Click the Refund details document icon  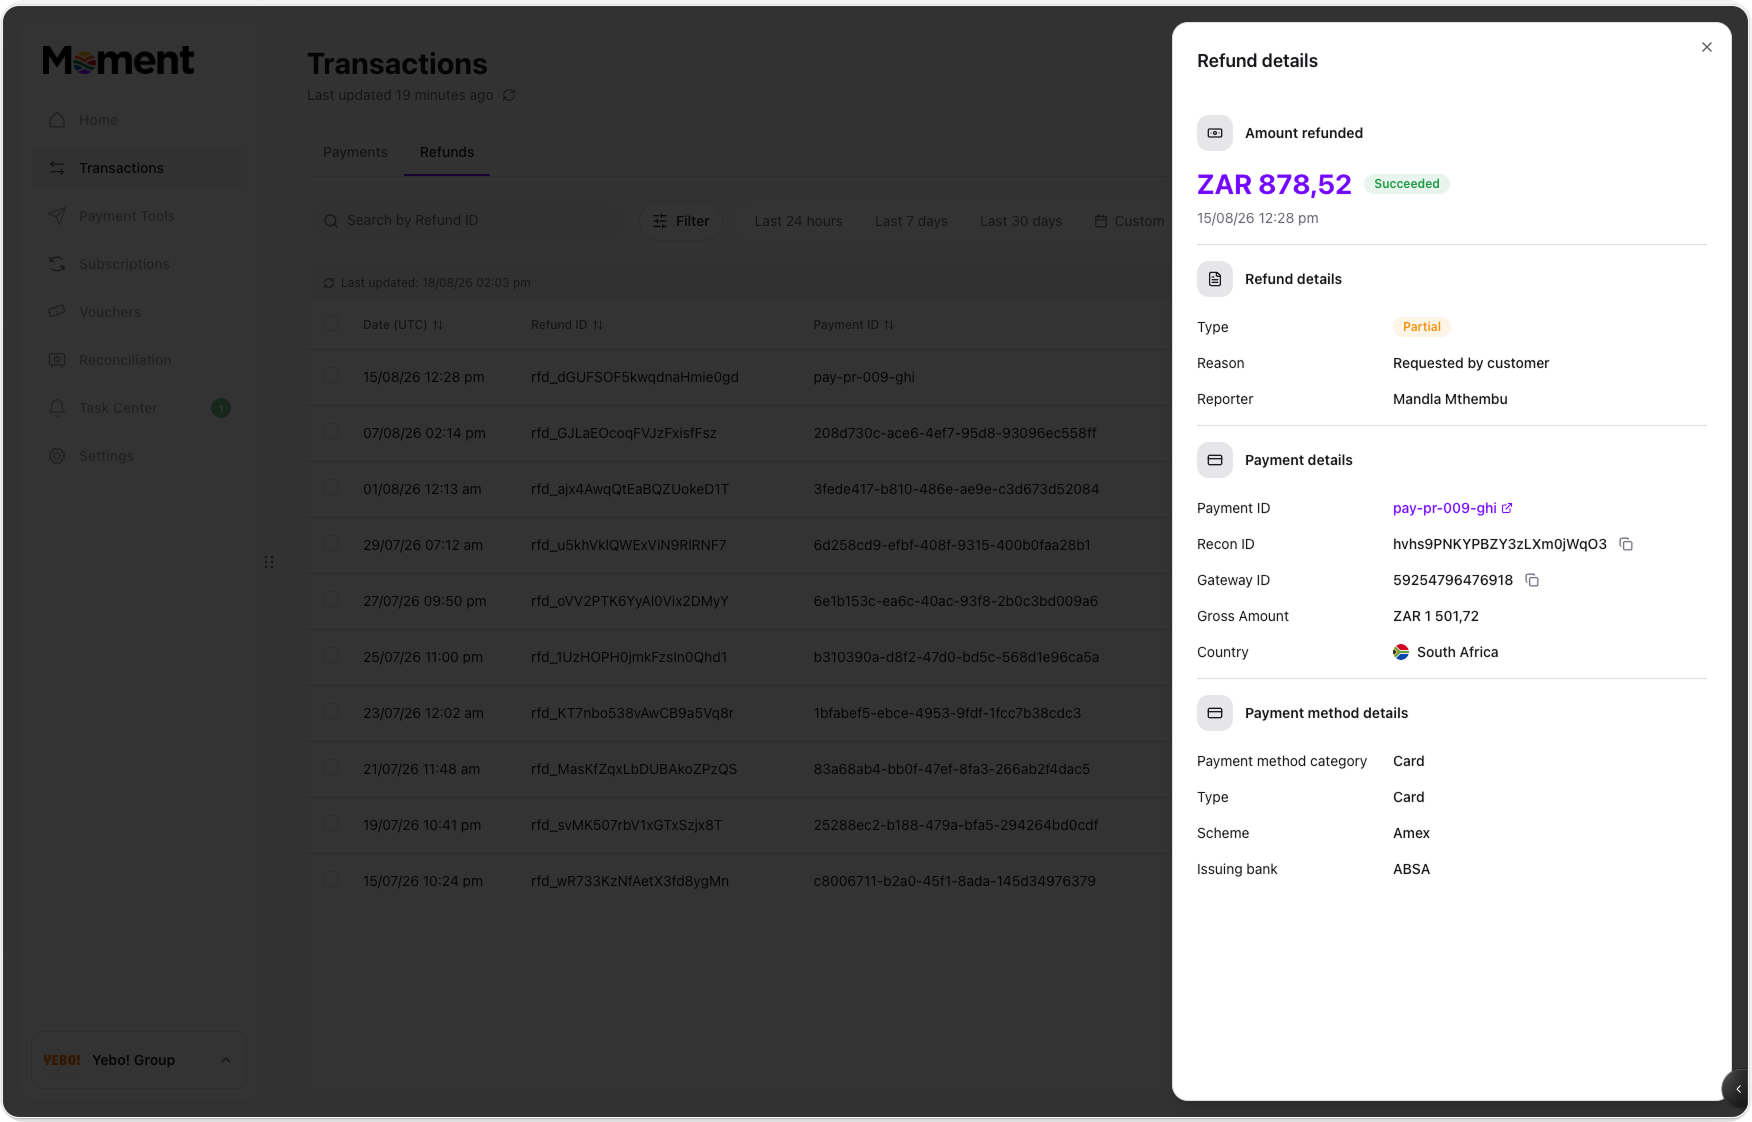[x=1215, y=279]
